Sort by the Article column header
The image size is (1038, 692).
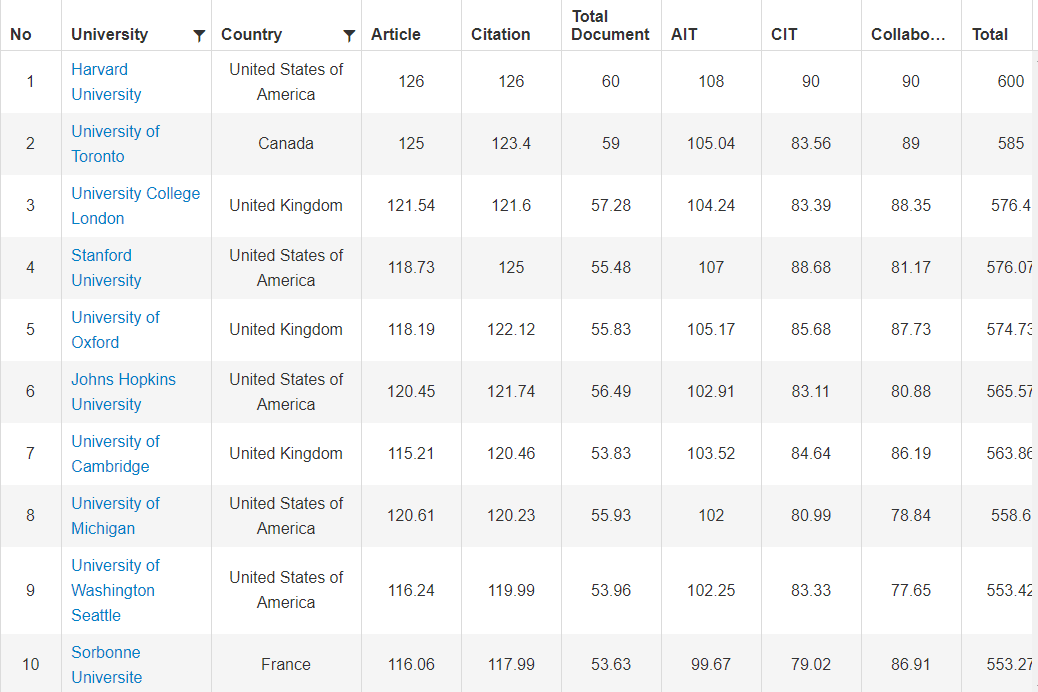(396, 34)
